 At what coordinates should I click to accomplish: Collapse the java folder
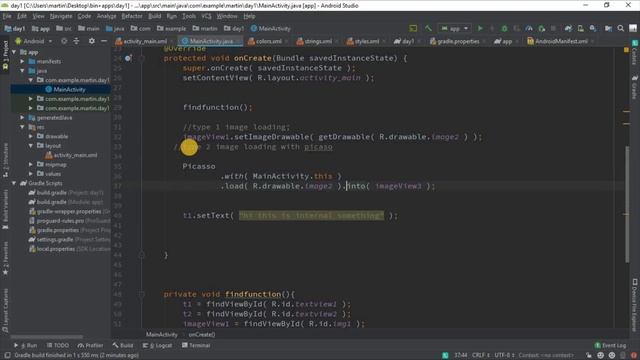pyautogui.click(x=23, y=71)
